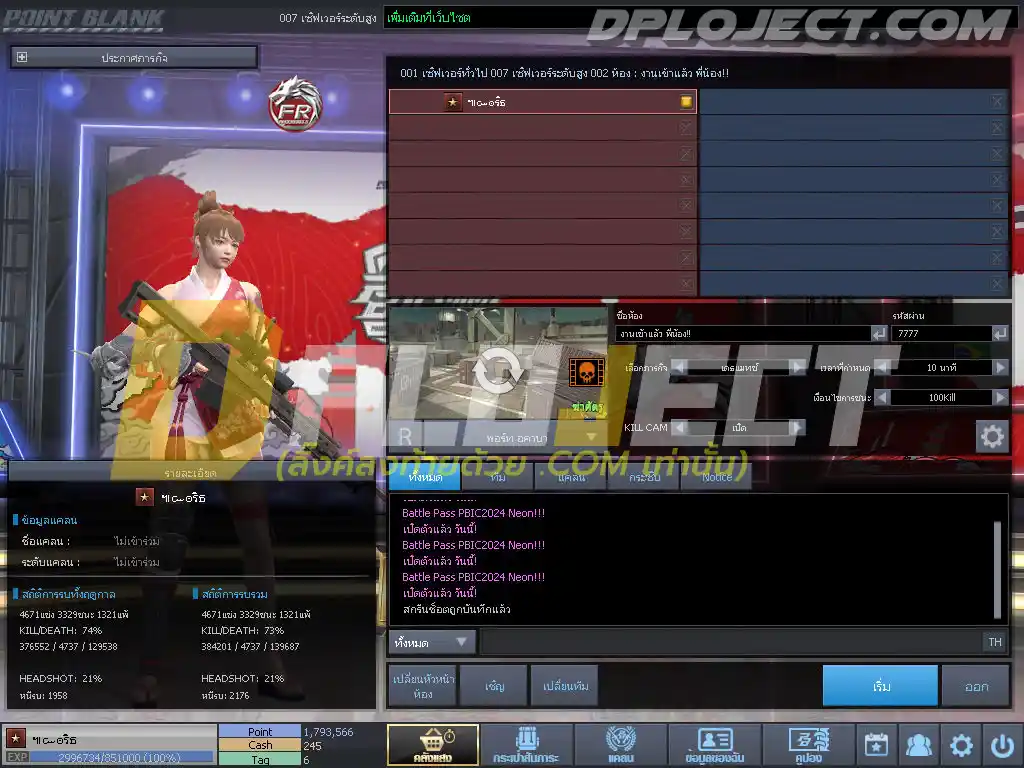Click the เพิ่มเติมที่เว็บไซต์ link at top
The image size is (1024, 768).
pos(428,18)
